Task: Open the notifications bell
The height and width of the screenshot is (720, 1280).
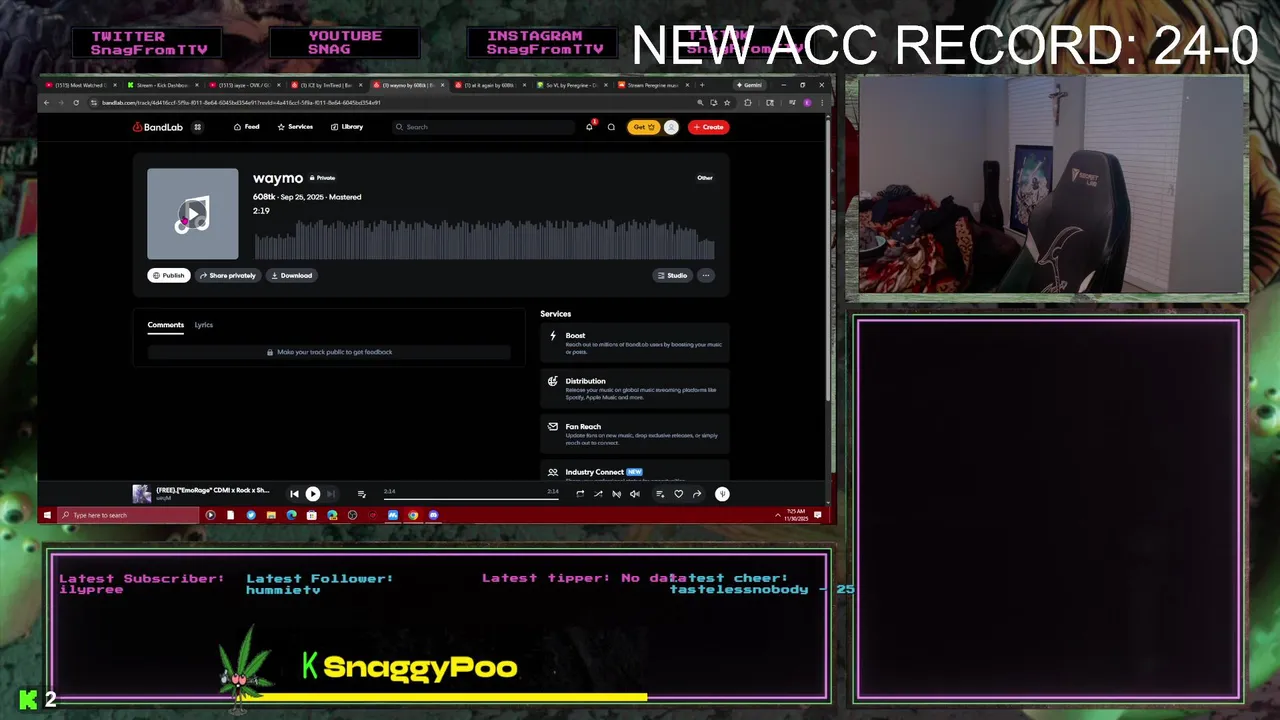Action: (589, 127)
